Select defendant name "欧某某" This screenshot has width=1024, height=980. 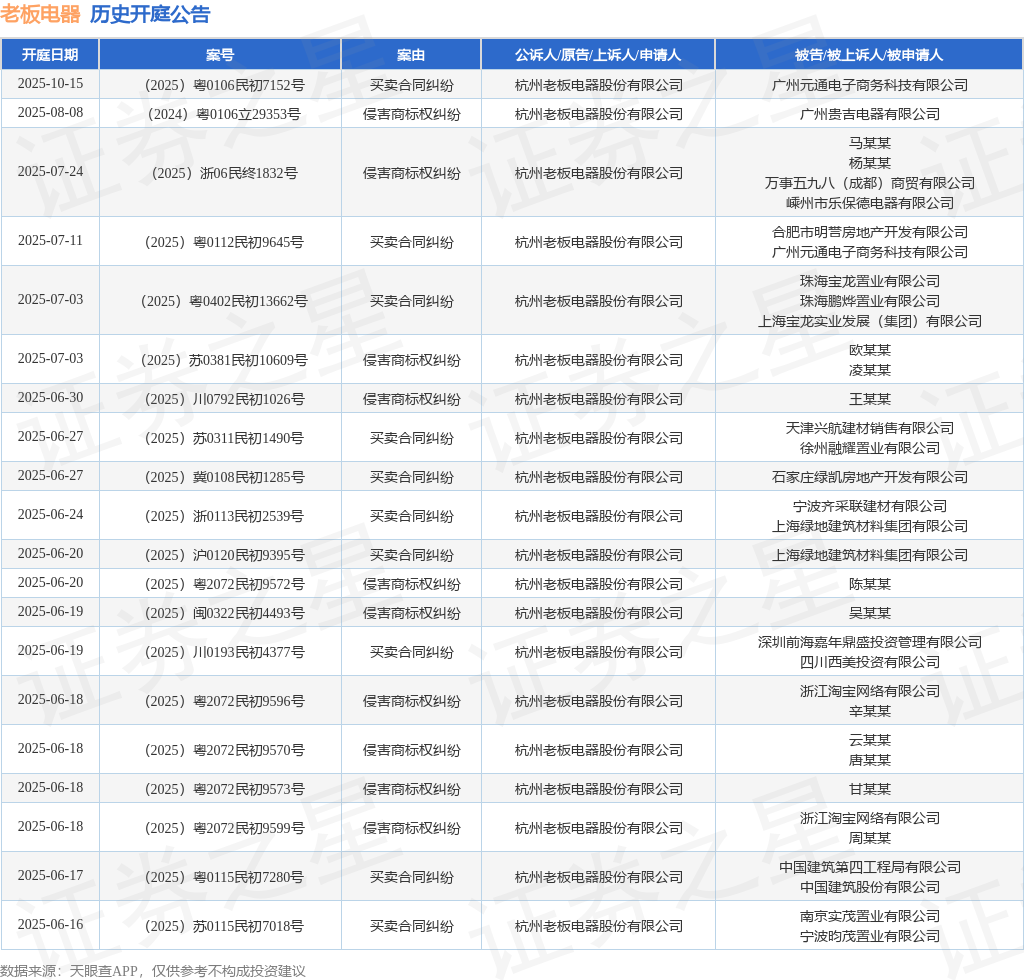point(870,350)
